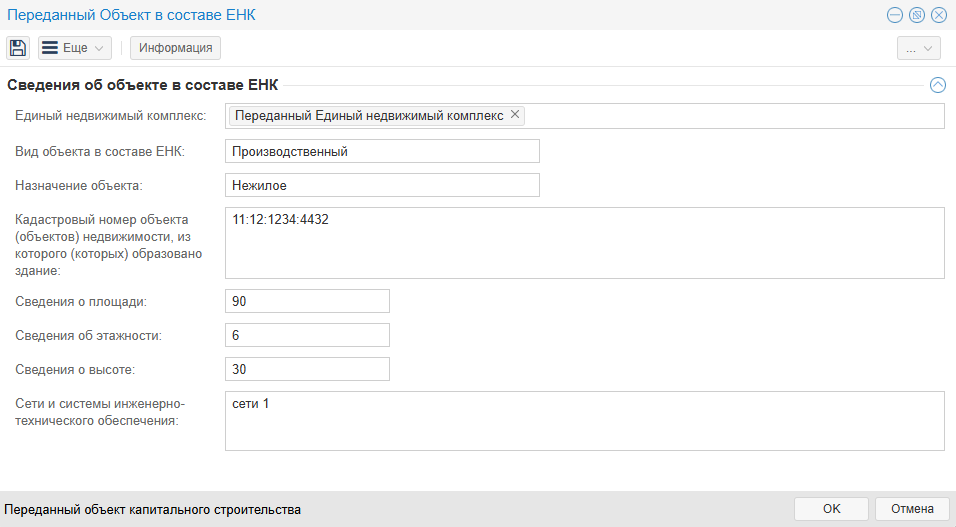Focus the Сведения о площади field
Image resolution: width=956 pixels, height=527 pixels.
click(x=307, y=301)
